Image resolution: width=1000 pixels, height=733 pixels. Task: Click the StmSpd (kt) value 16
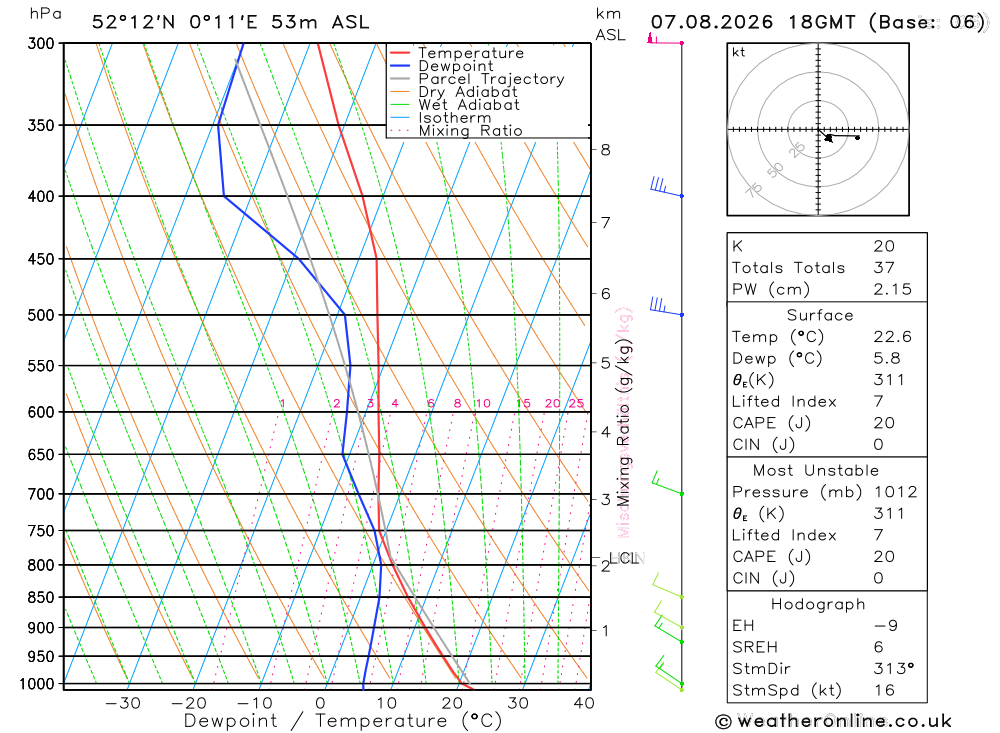point(884,691)
